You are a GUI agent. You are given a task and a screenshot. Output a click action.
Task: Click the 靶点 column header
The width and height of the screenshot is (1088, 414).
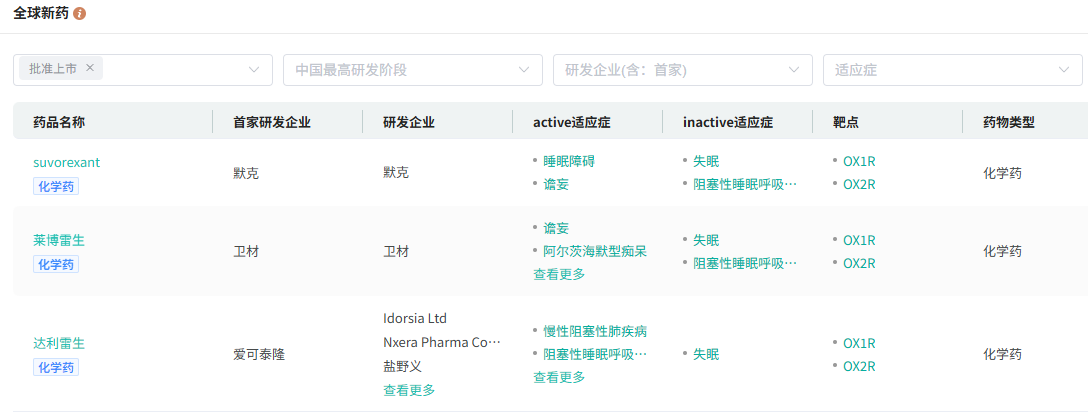click(846, 122)
